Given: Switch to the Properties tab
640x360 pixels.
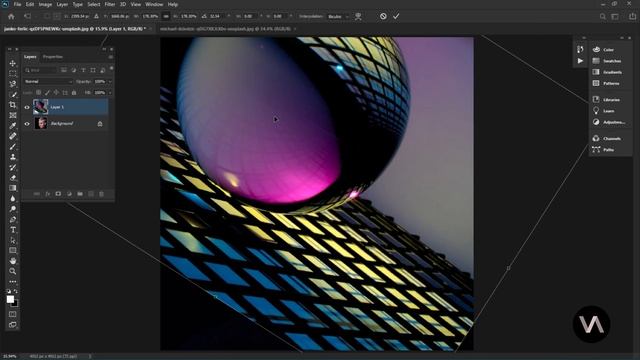Looking at the screenshot, I should pos(53,57).
